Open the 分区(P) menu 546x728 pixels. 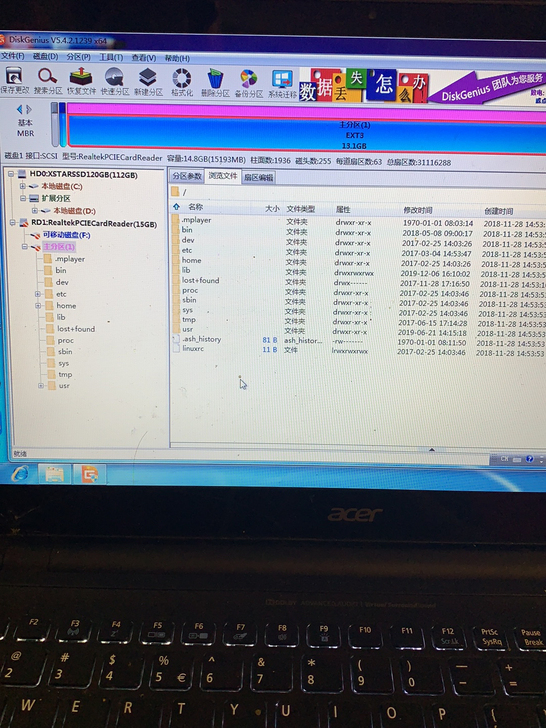click(78, 57)
